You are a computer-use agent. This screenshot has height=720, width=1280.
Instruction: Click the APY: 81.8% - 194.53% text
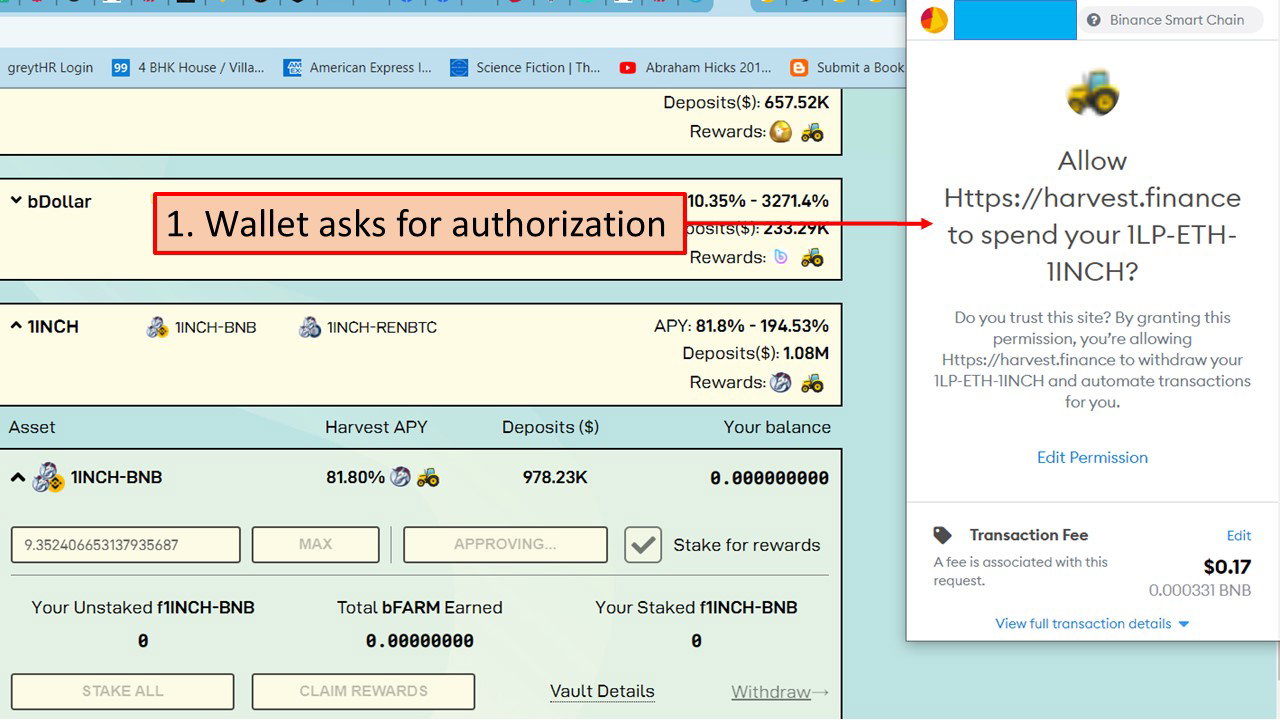741,326
